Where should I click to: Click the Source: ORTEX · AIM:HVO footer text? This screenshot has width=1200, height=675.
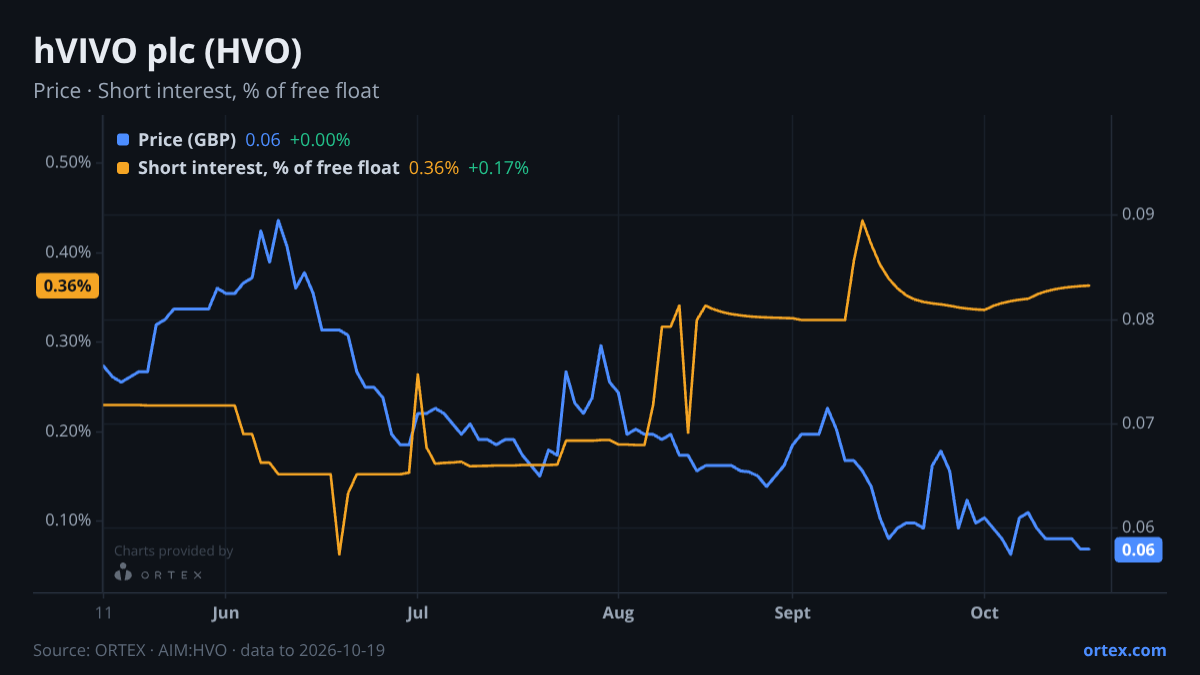tap(209, 650)
